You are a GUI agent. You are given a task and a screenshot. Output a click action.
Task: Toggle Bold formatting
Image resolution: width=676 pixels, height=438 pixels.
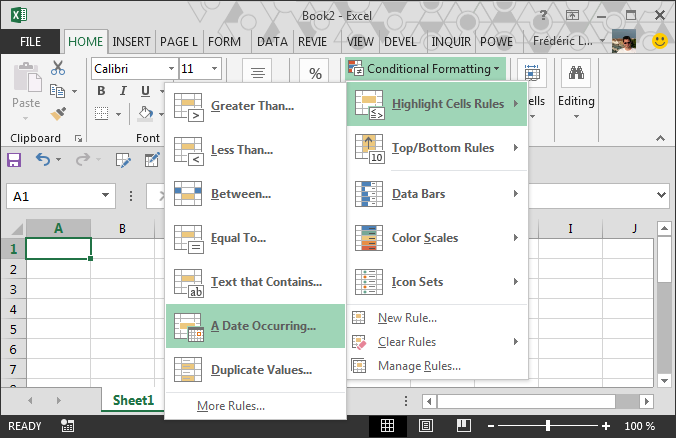click(x=102, y=91)
